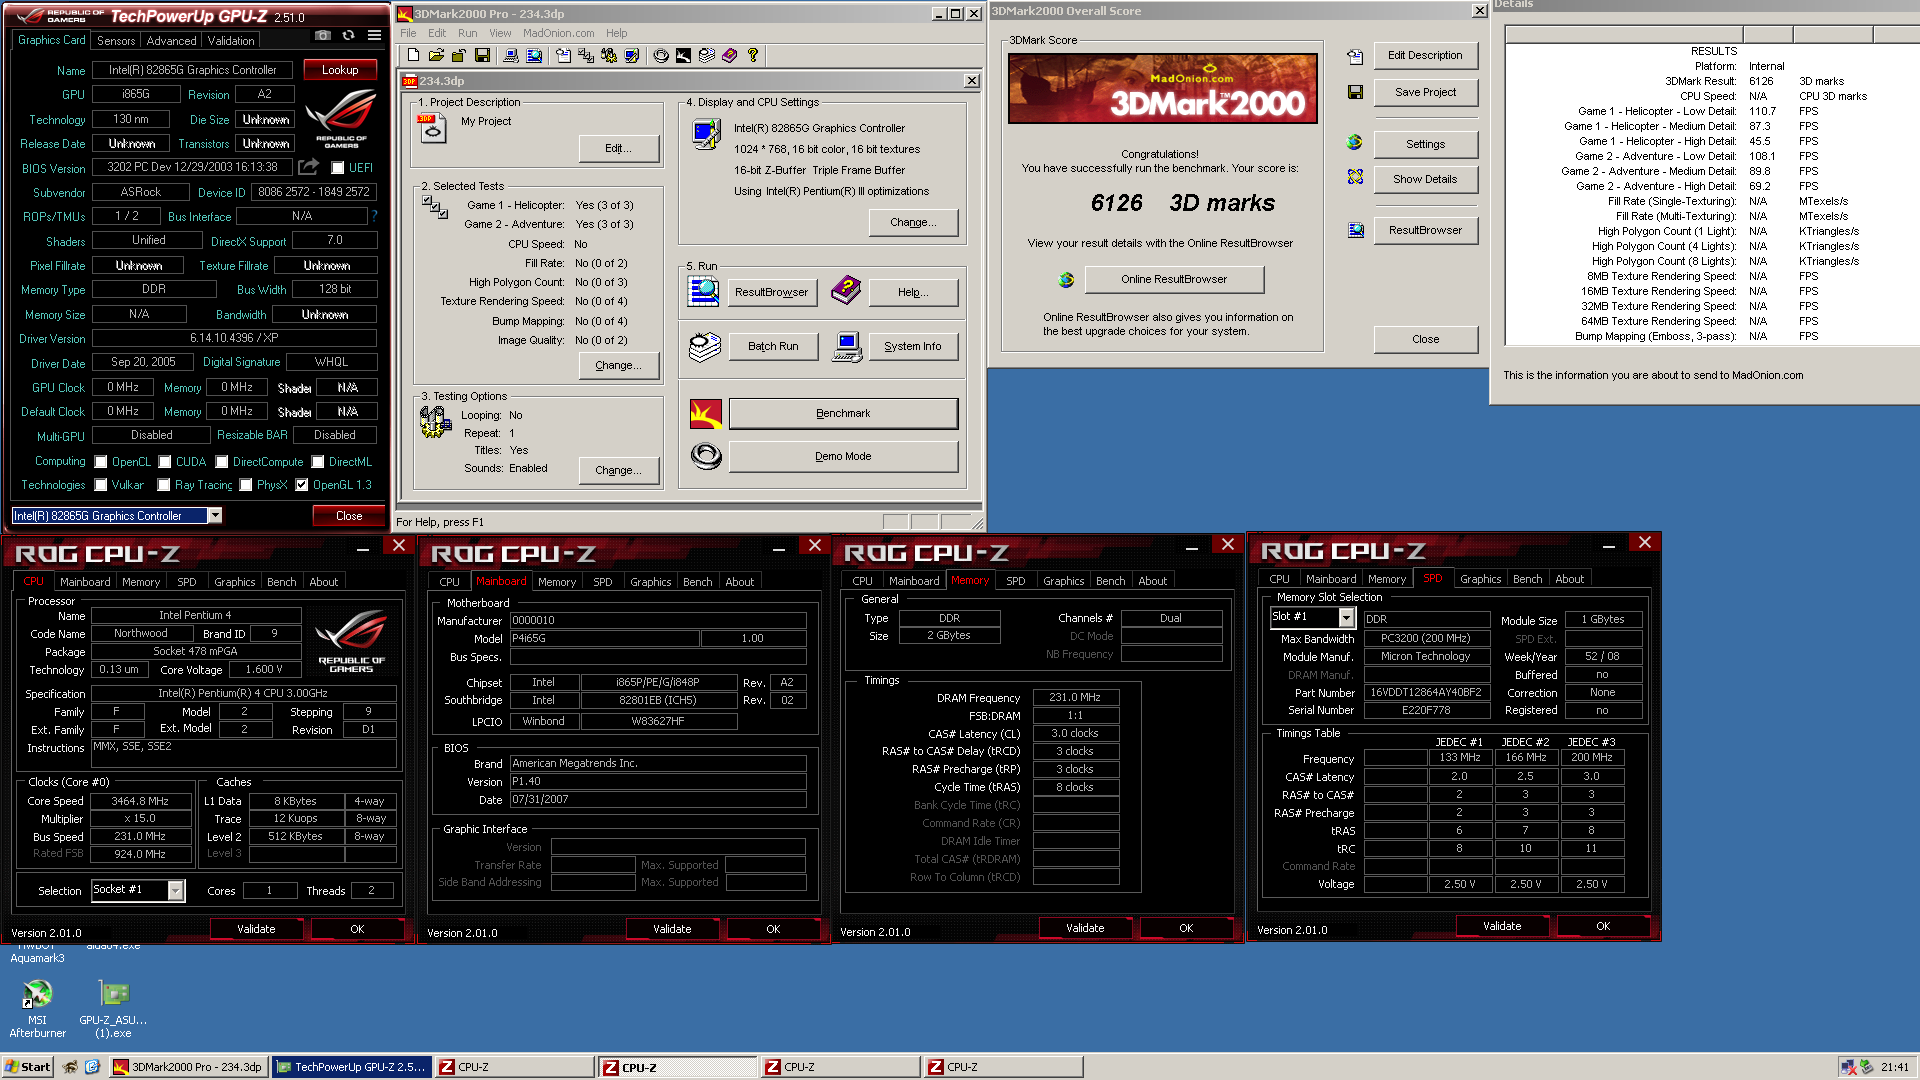Take a GPU-Z screenshot with the camera icon
Screen dimensions: 1920x1080
pos(322,35)
